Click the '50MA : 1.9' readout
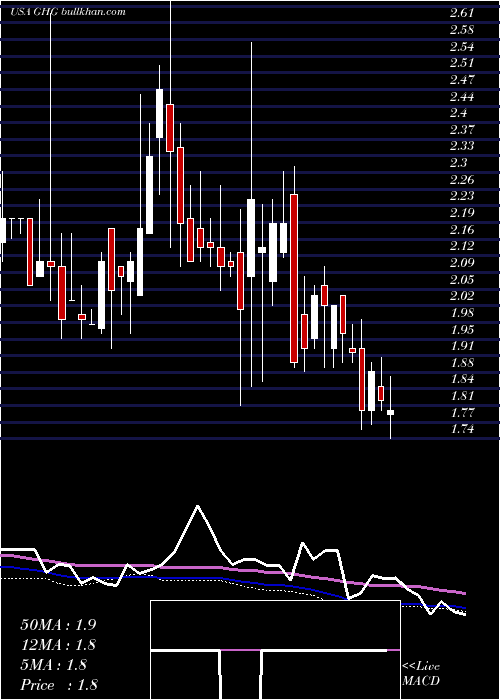Screen dimensions: 500x700 click(58, 625)
